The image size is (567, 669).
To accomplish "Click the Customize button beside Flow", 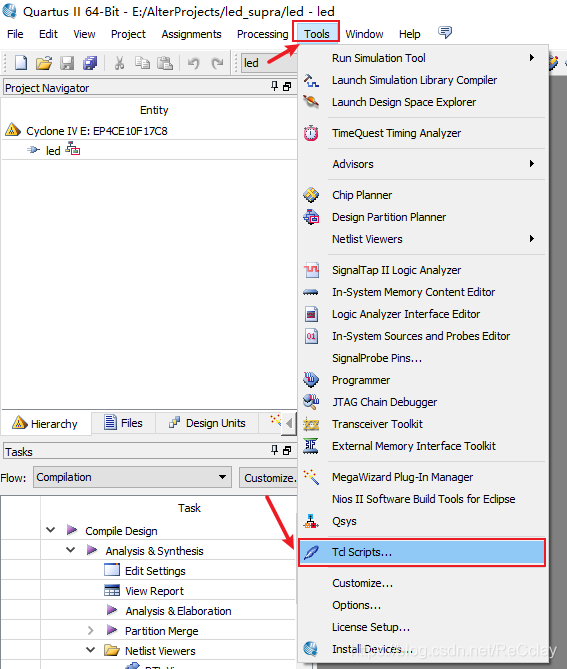I will [x=269, y=478].
